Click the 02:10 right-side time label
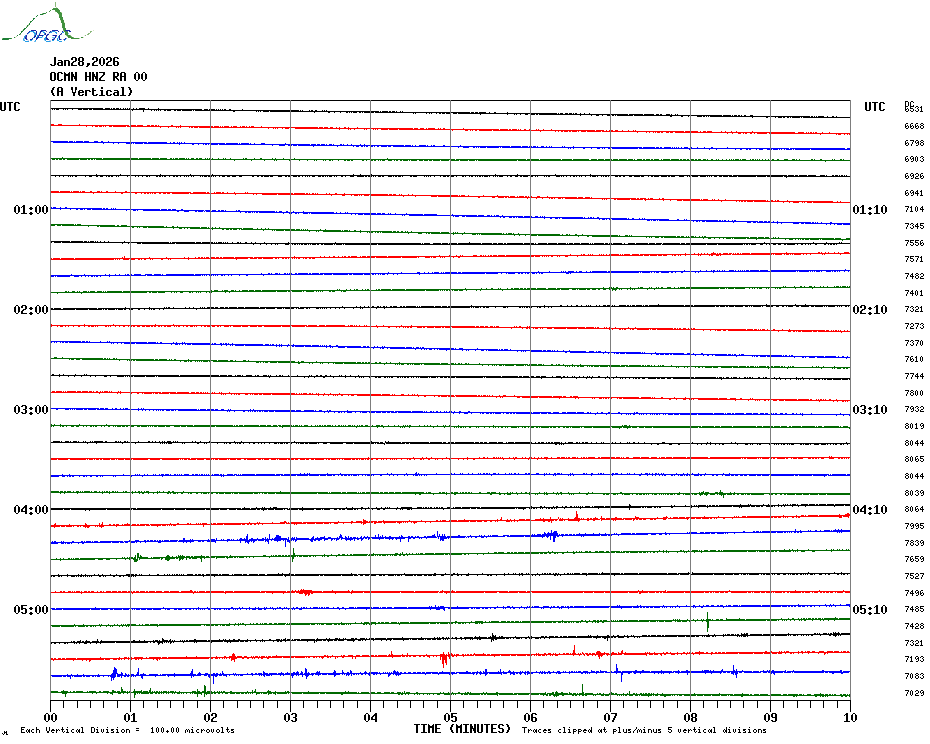Screen dimensions: 930x744 pos(869,310)
